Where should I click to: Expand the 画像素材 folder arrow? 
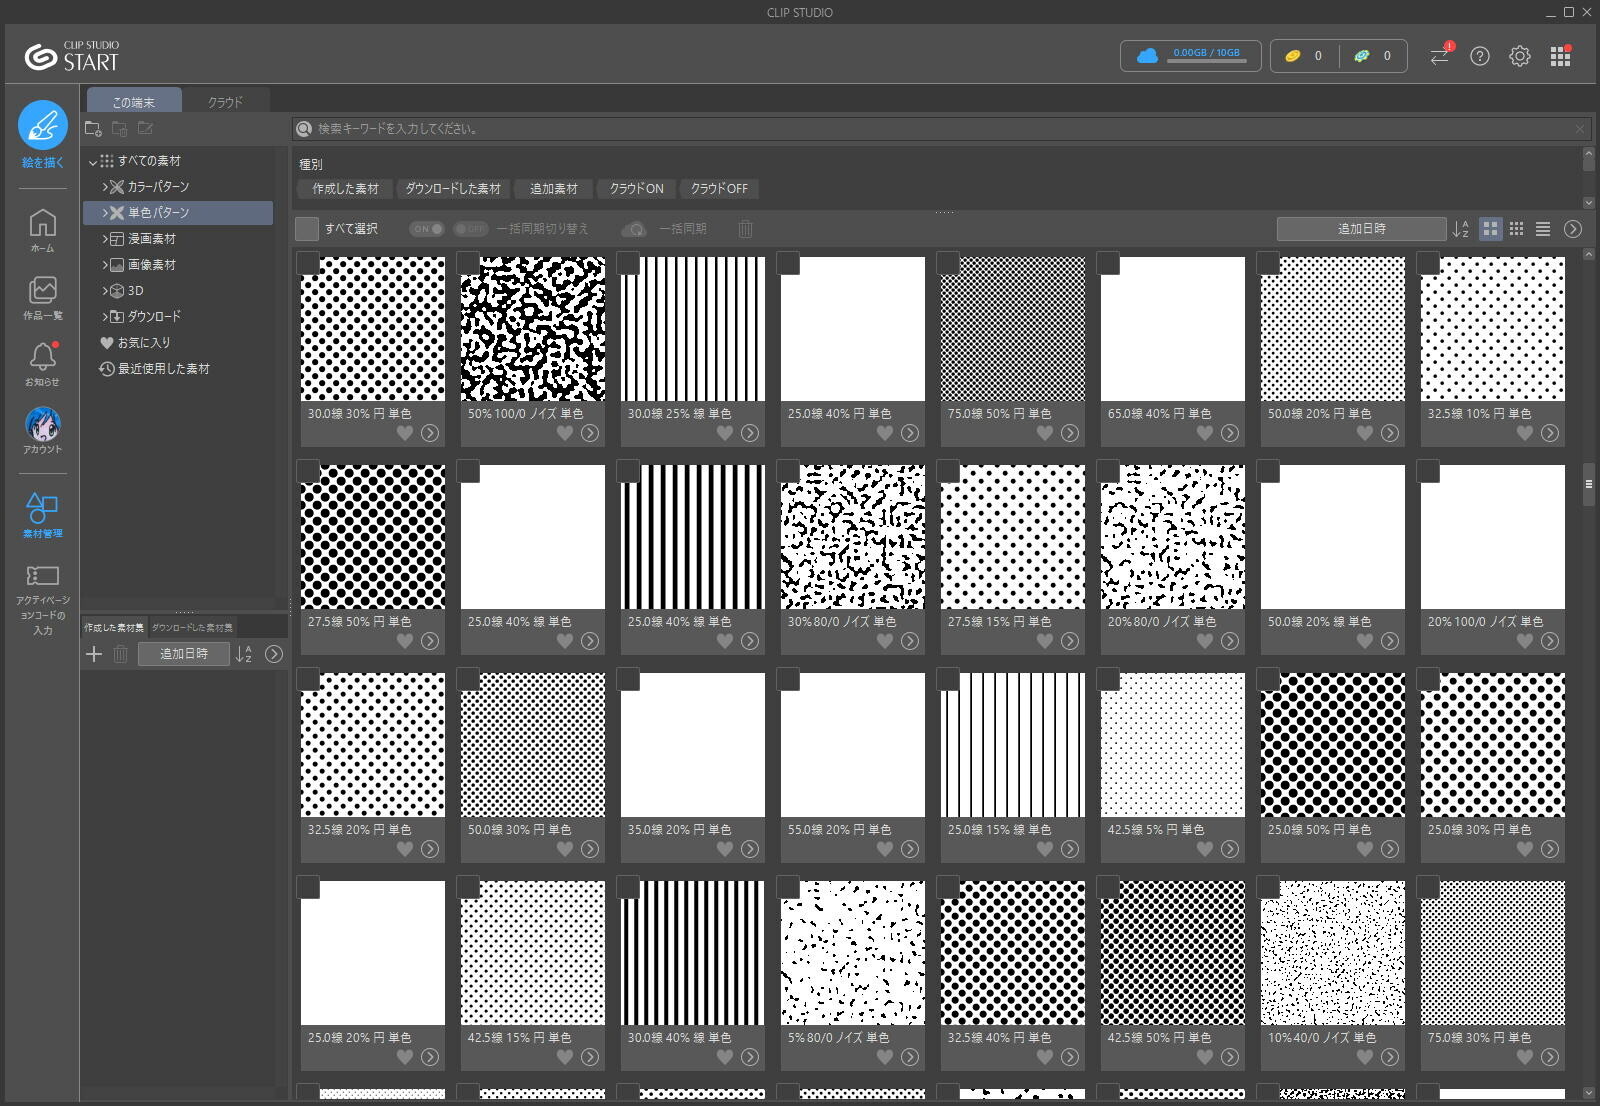pyautogui.click(x=104, y=265)
